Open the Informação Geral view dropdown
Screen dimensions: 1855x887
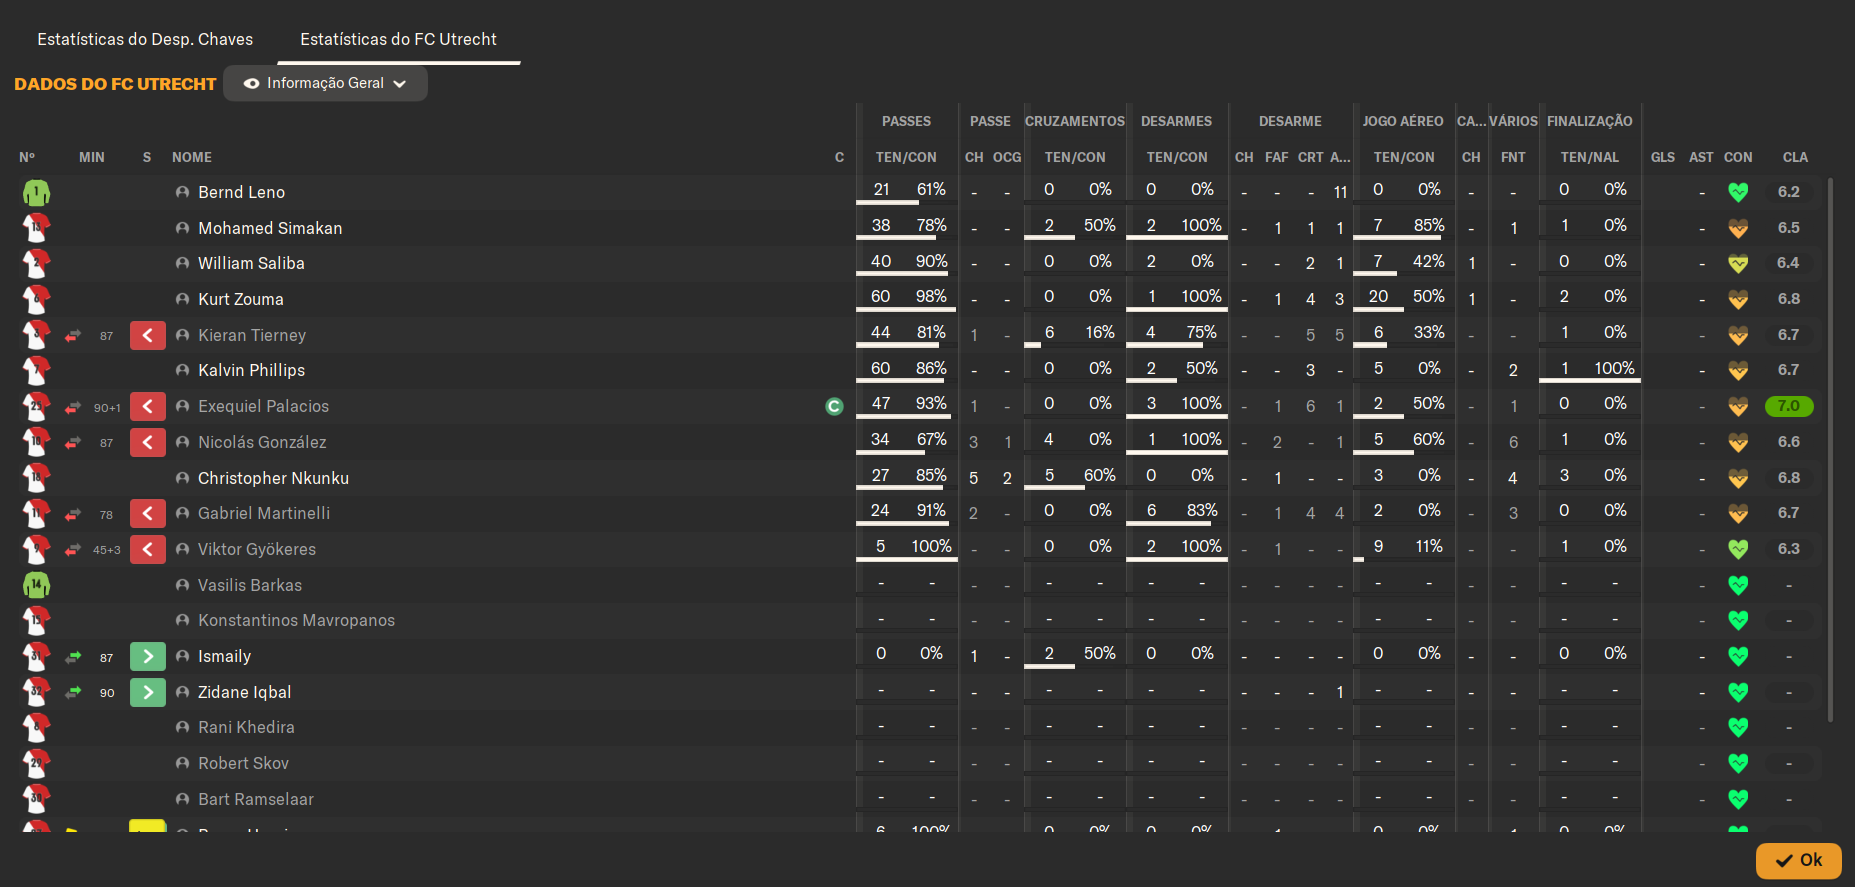[x=325, y=83]
